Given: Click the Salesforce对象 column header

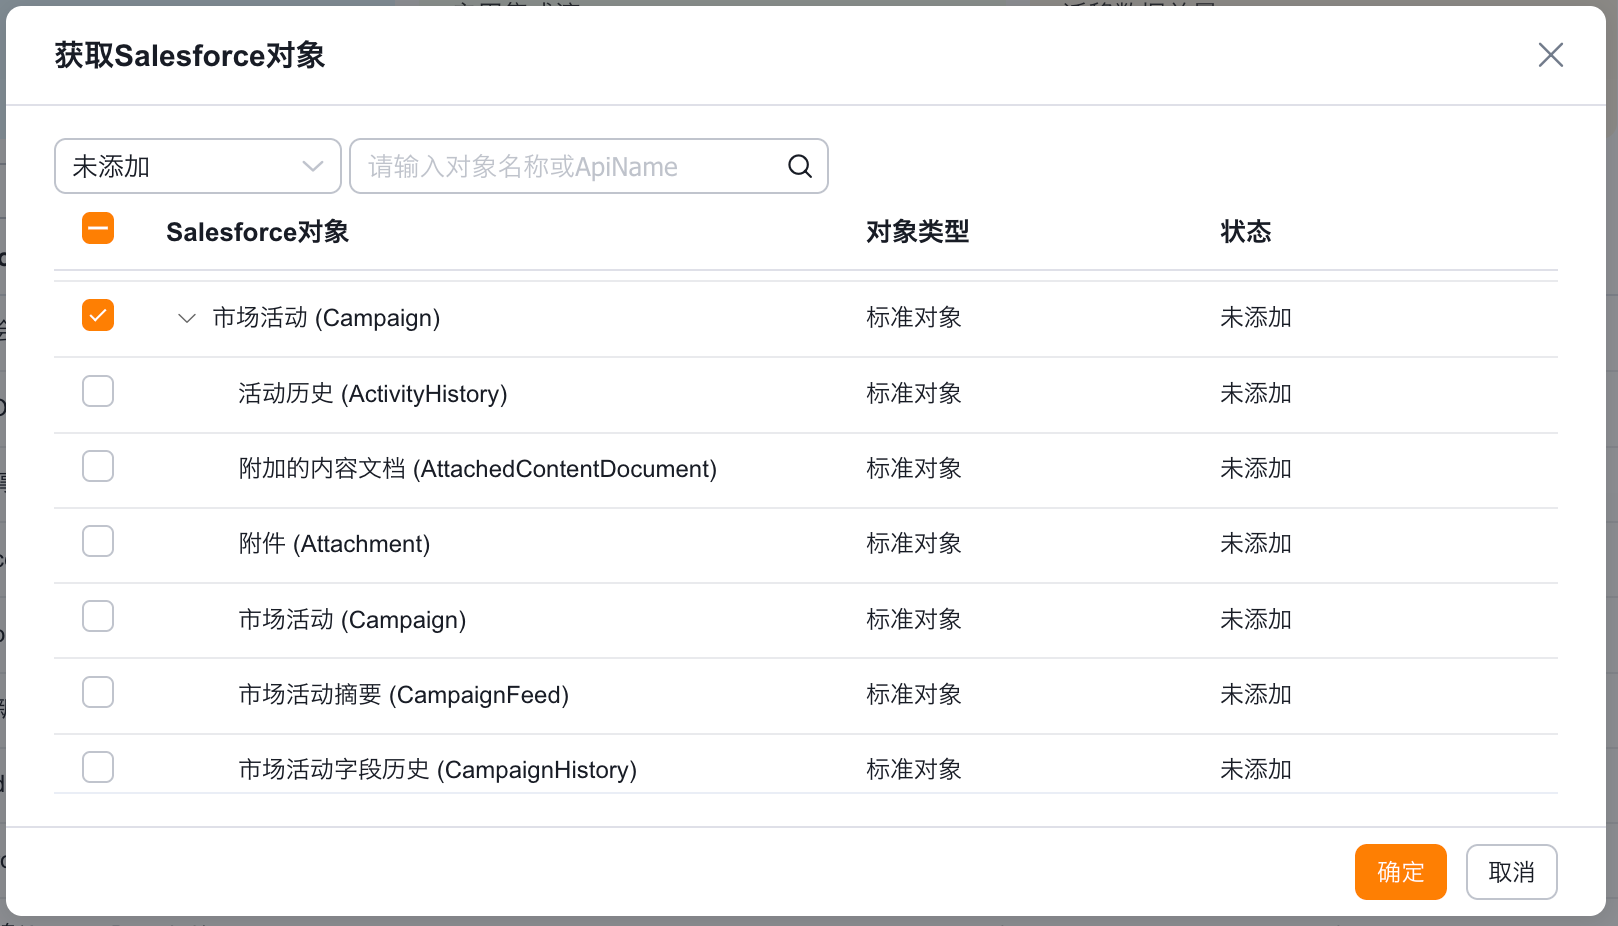Looking at the screenshot, I should [257, 232].
